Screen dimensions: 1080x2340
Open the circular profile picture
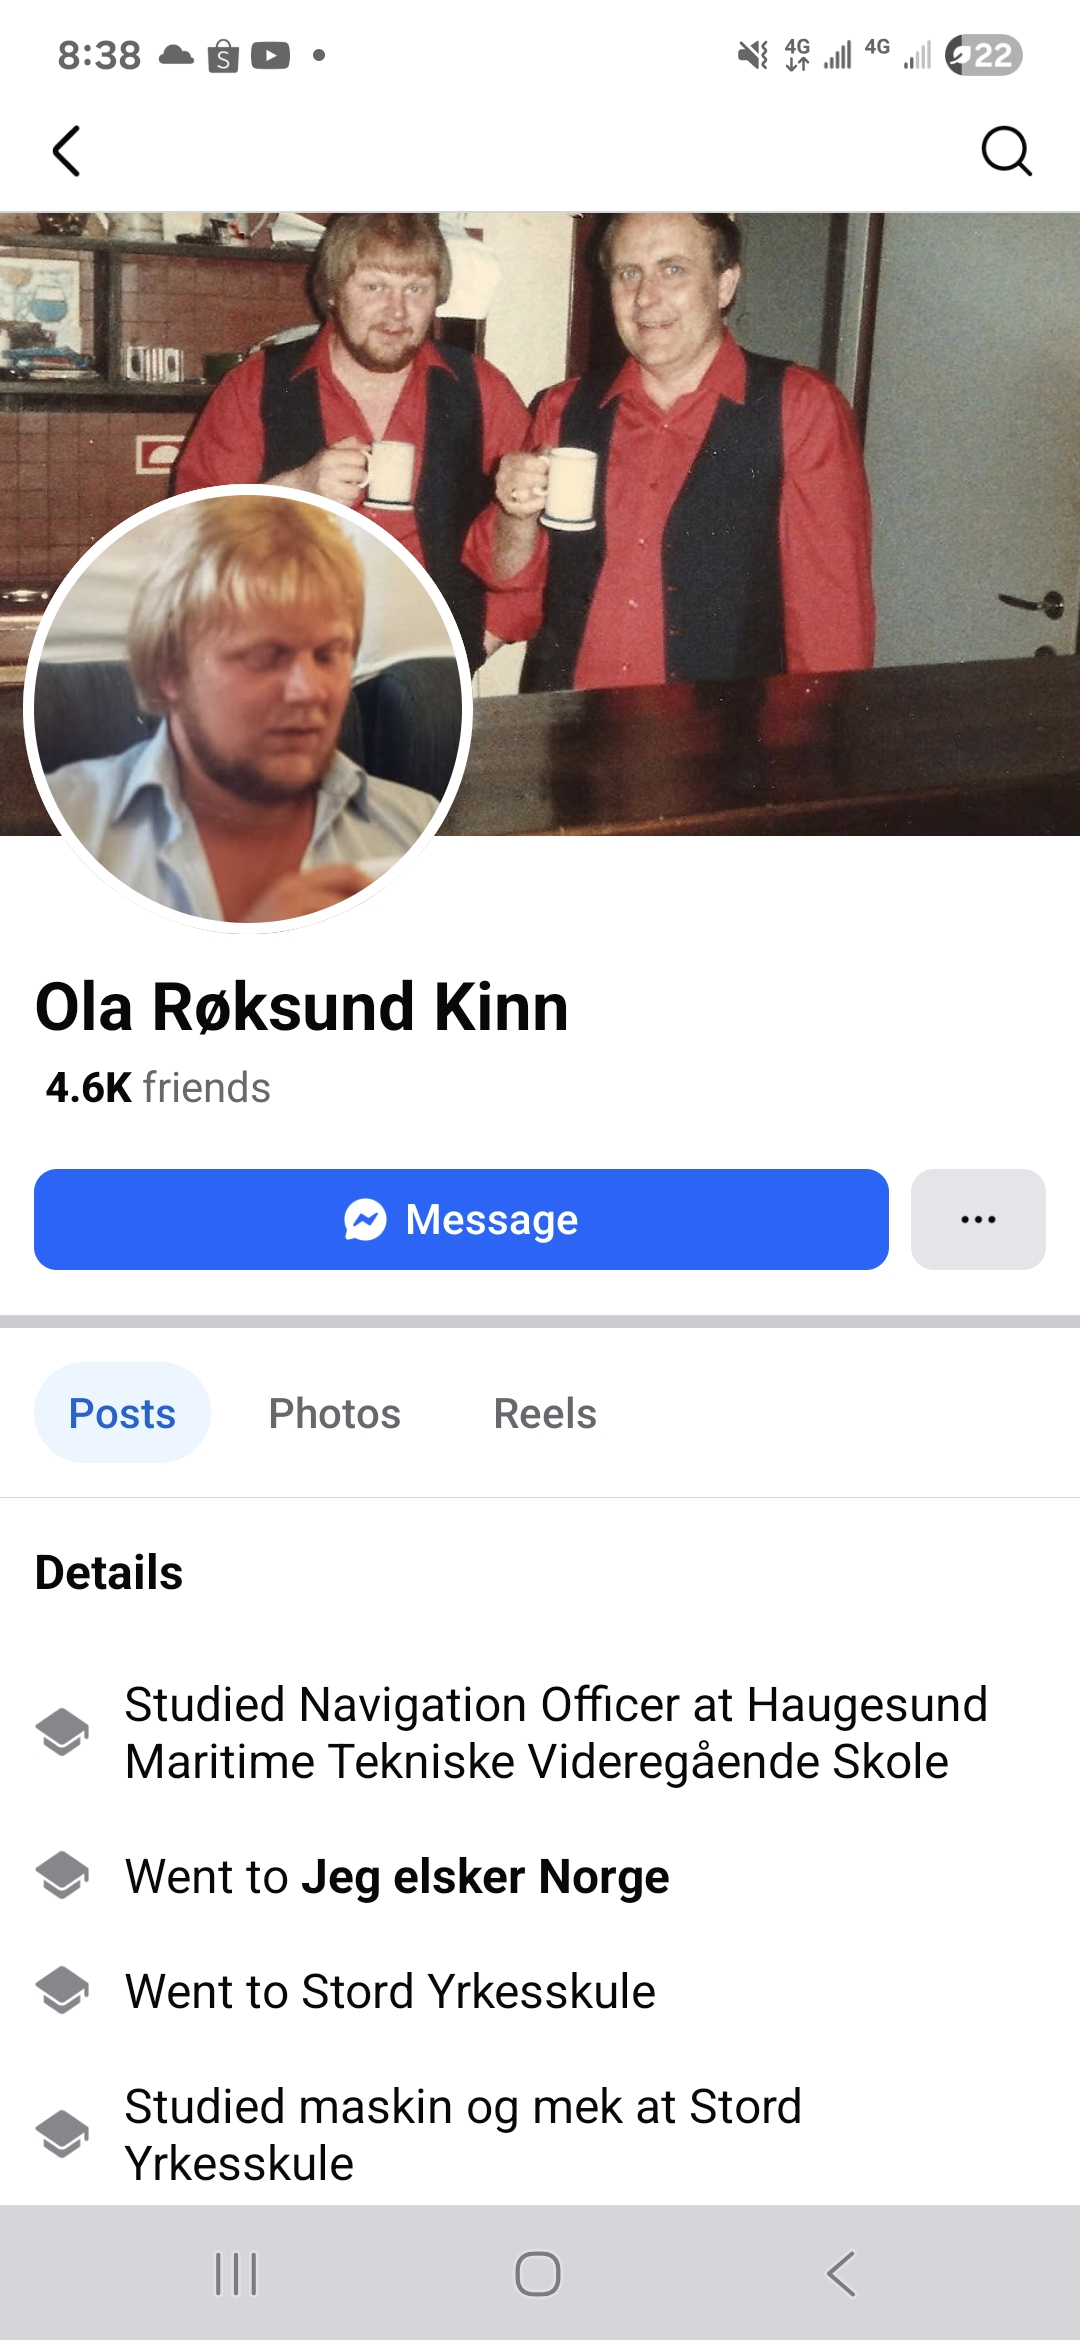tap(248, 708)
